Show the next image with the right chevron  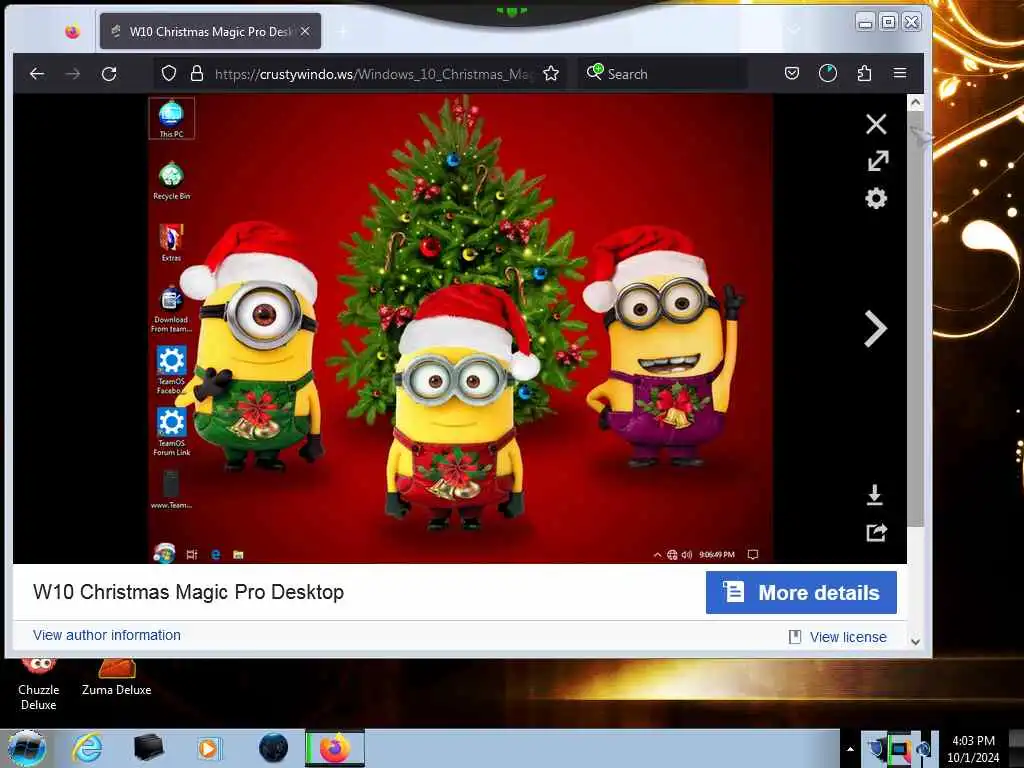pos(875,328)
